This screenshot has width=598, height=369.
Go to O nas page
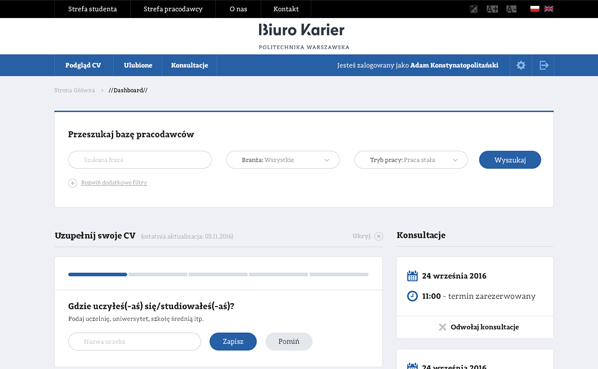[238, 9]
